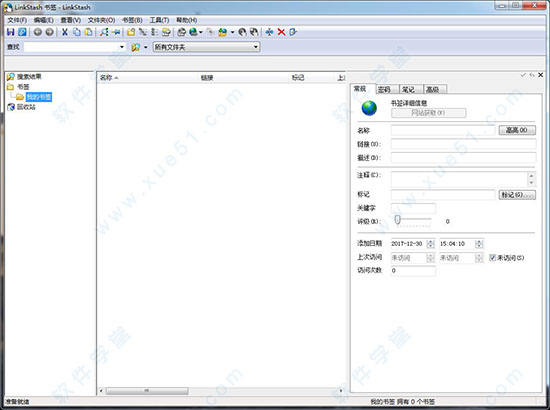Select 回收站 in the tree

pyautogui.click(x=26, y=107)
